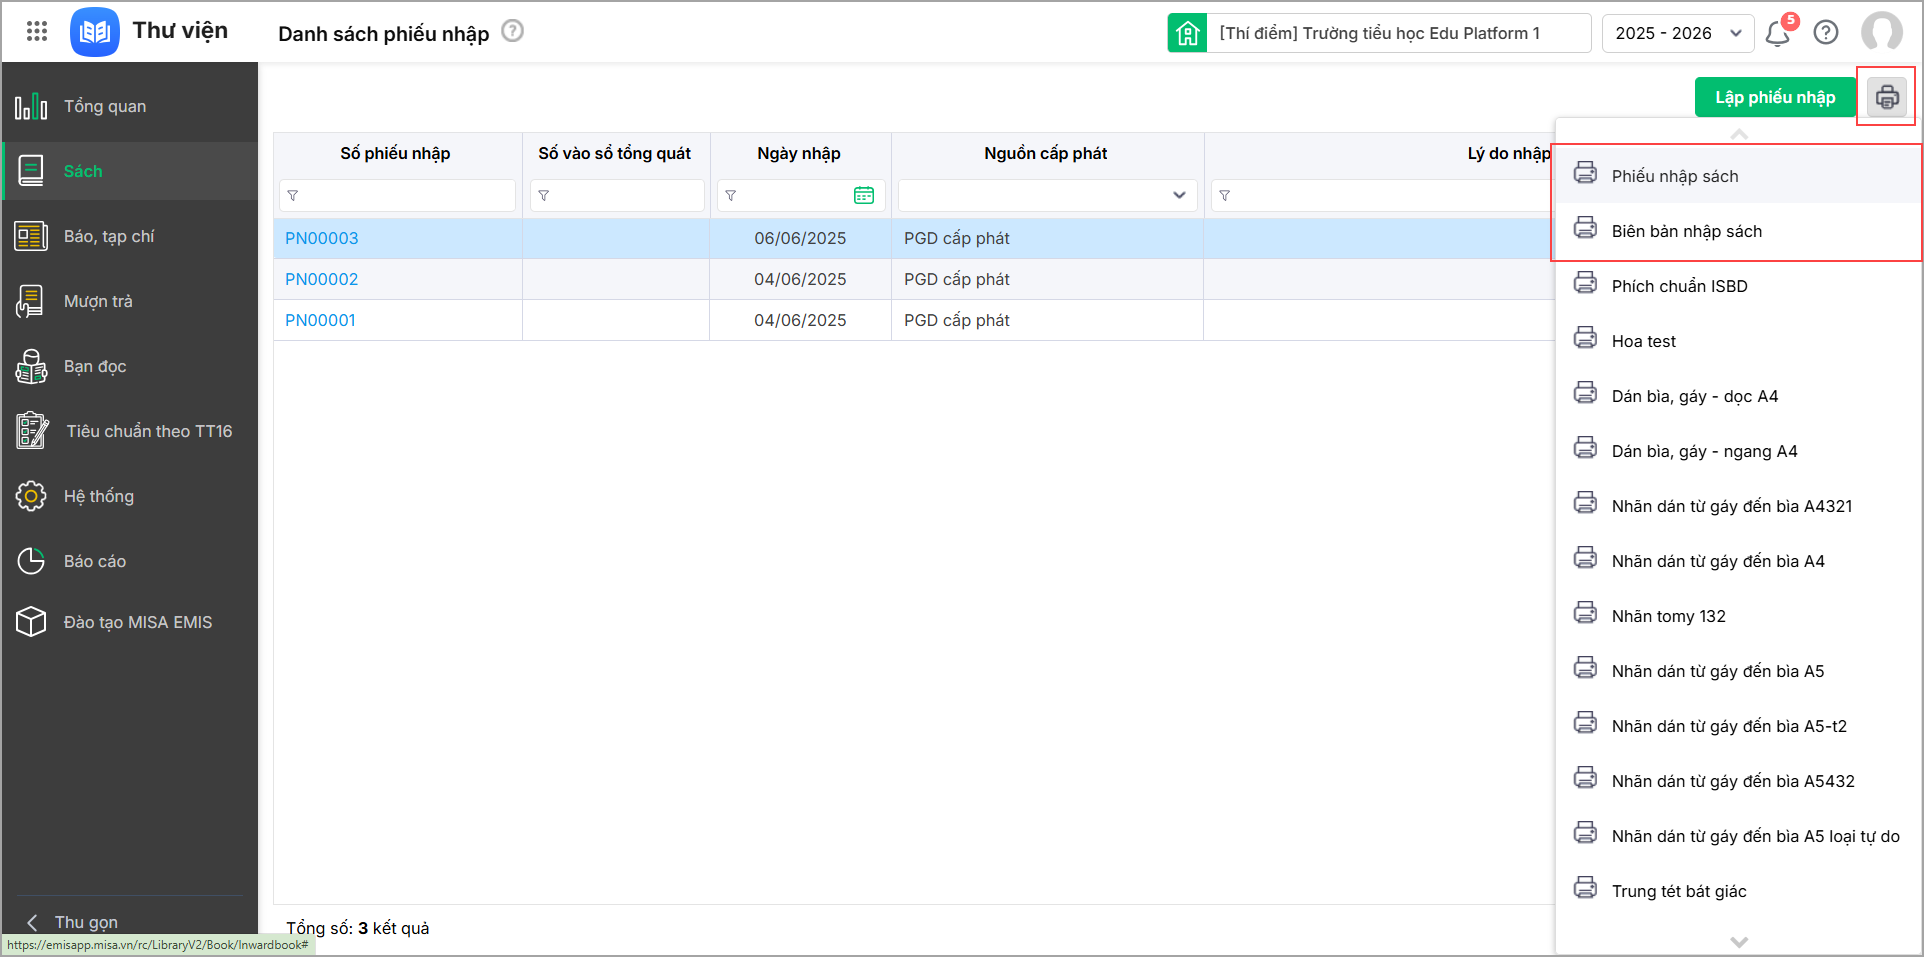Open Bạn đọc section label
Screen dimensions: 1924x957
95,366
